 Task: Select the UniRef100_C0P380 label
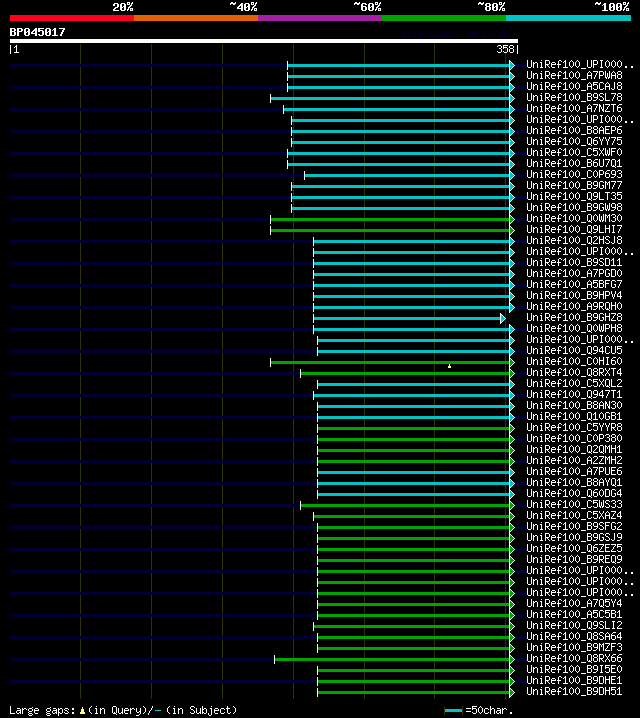(x=574, y=438)
